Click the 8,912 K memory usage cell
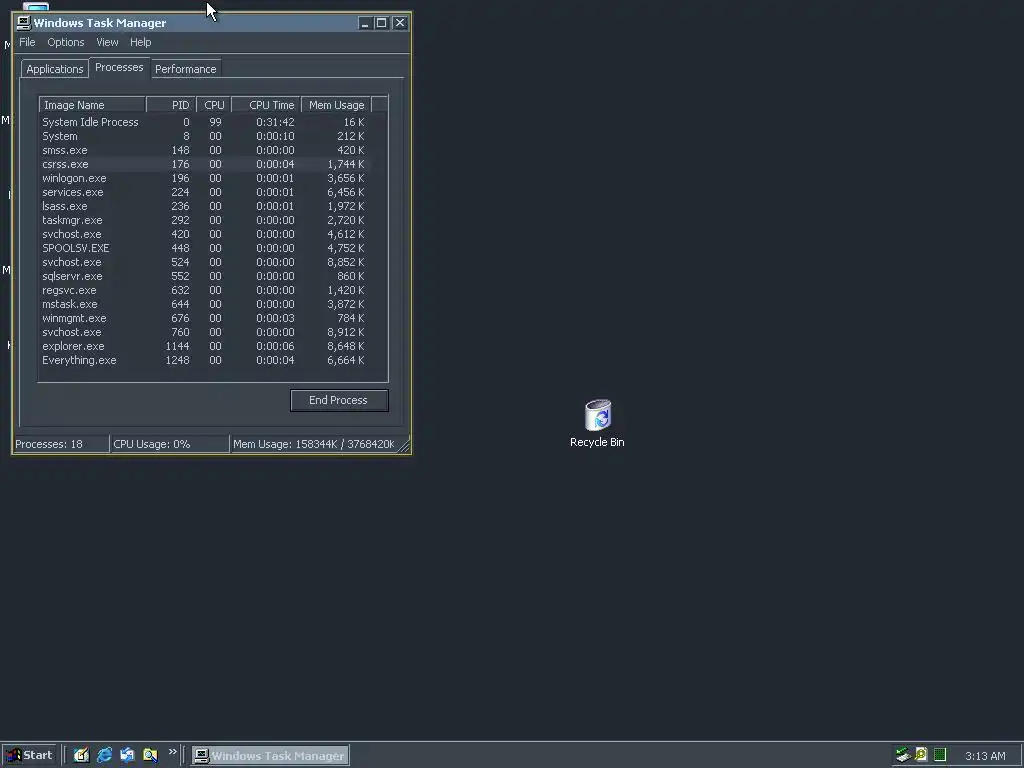This screenshot has height=768, width=1024. click(x=345, y=332)
